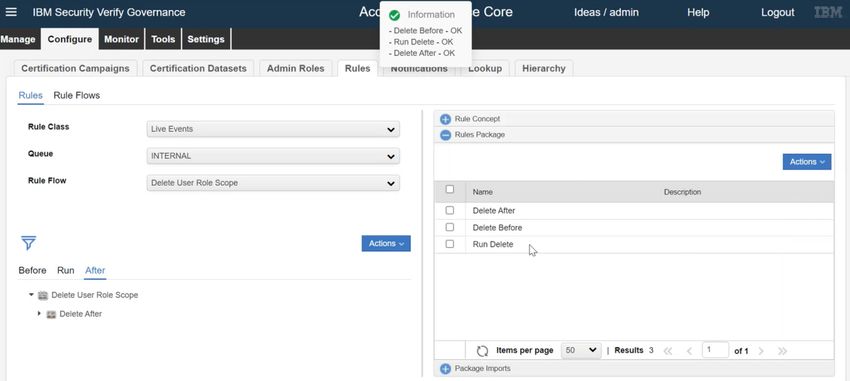Image resolution: width=850 pixels, height=381 pixels.
Task: Click the Help link
Action: [698, 12]
